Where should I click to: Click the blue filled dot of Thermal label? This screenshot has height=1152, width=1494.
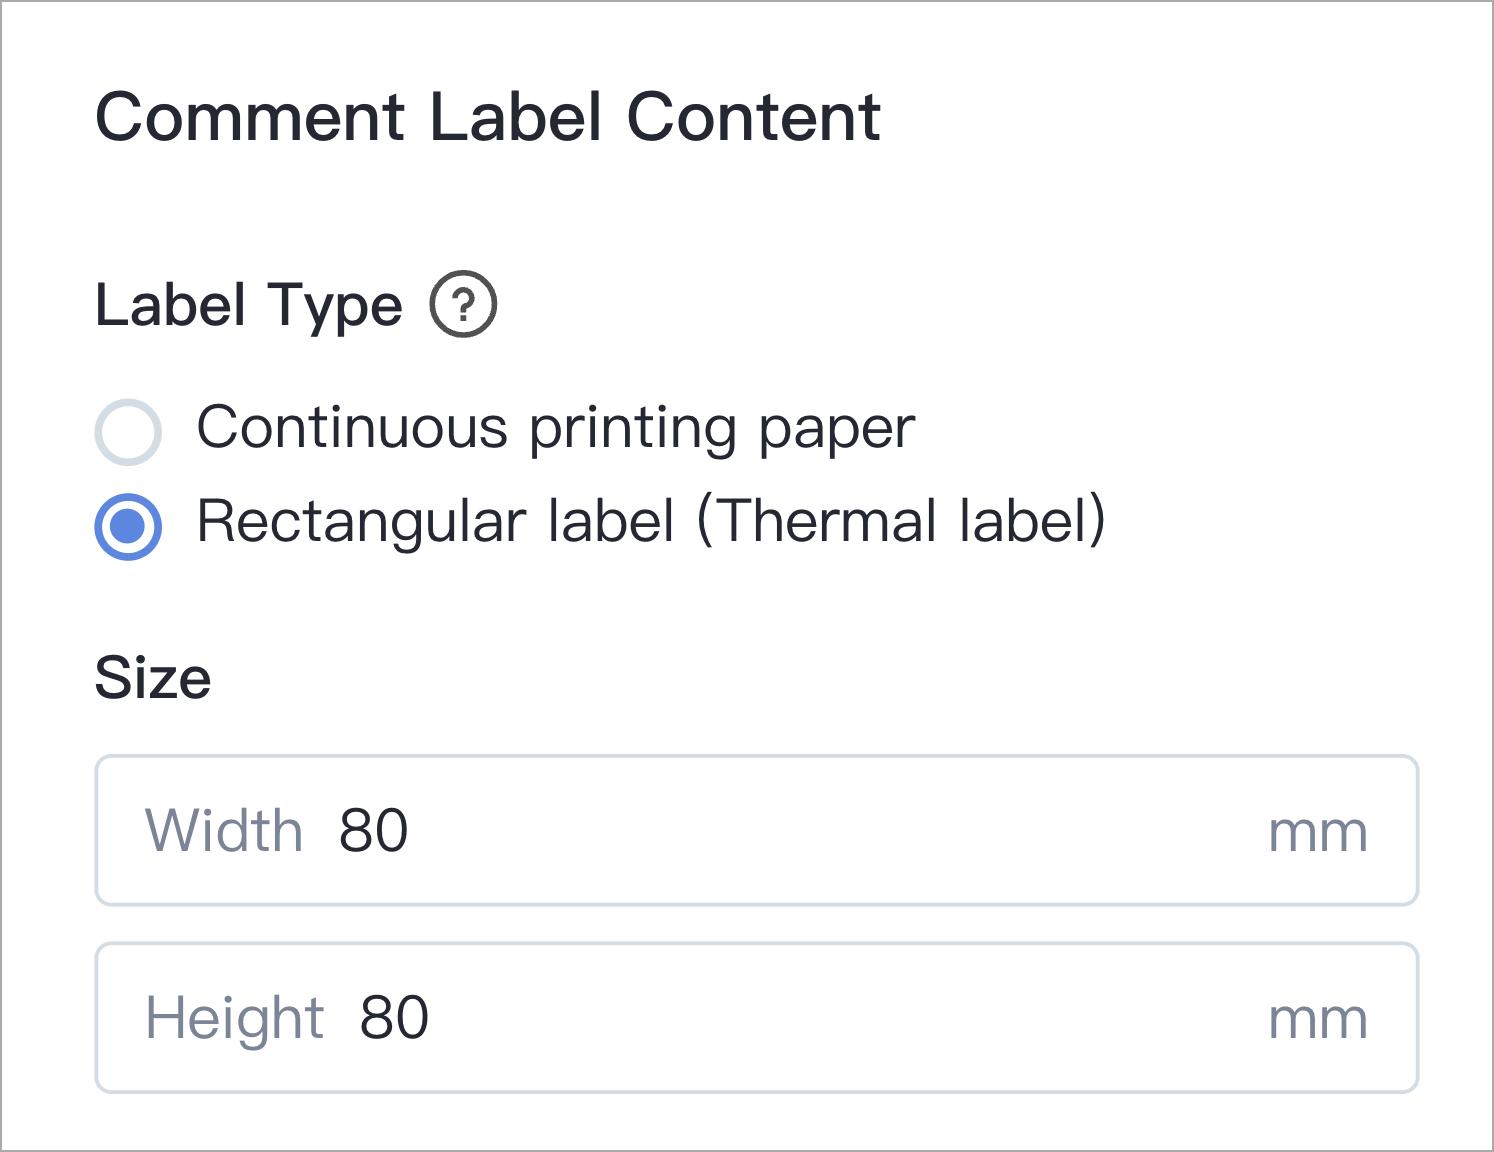coord(128,526)
